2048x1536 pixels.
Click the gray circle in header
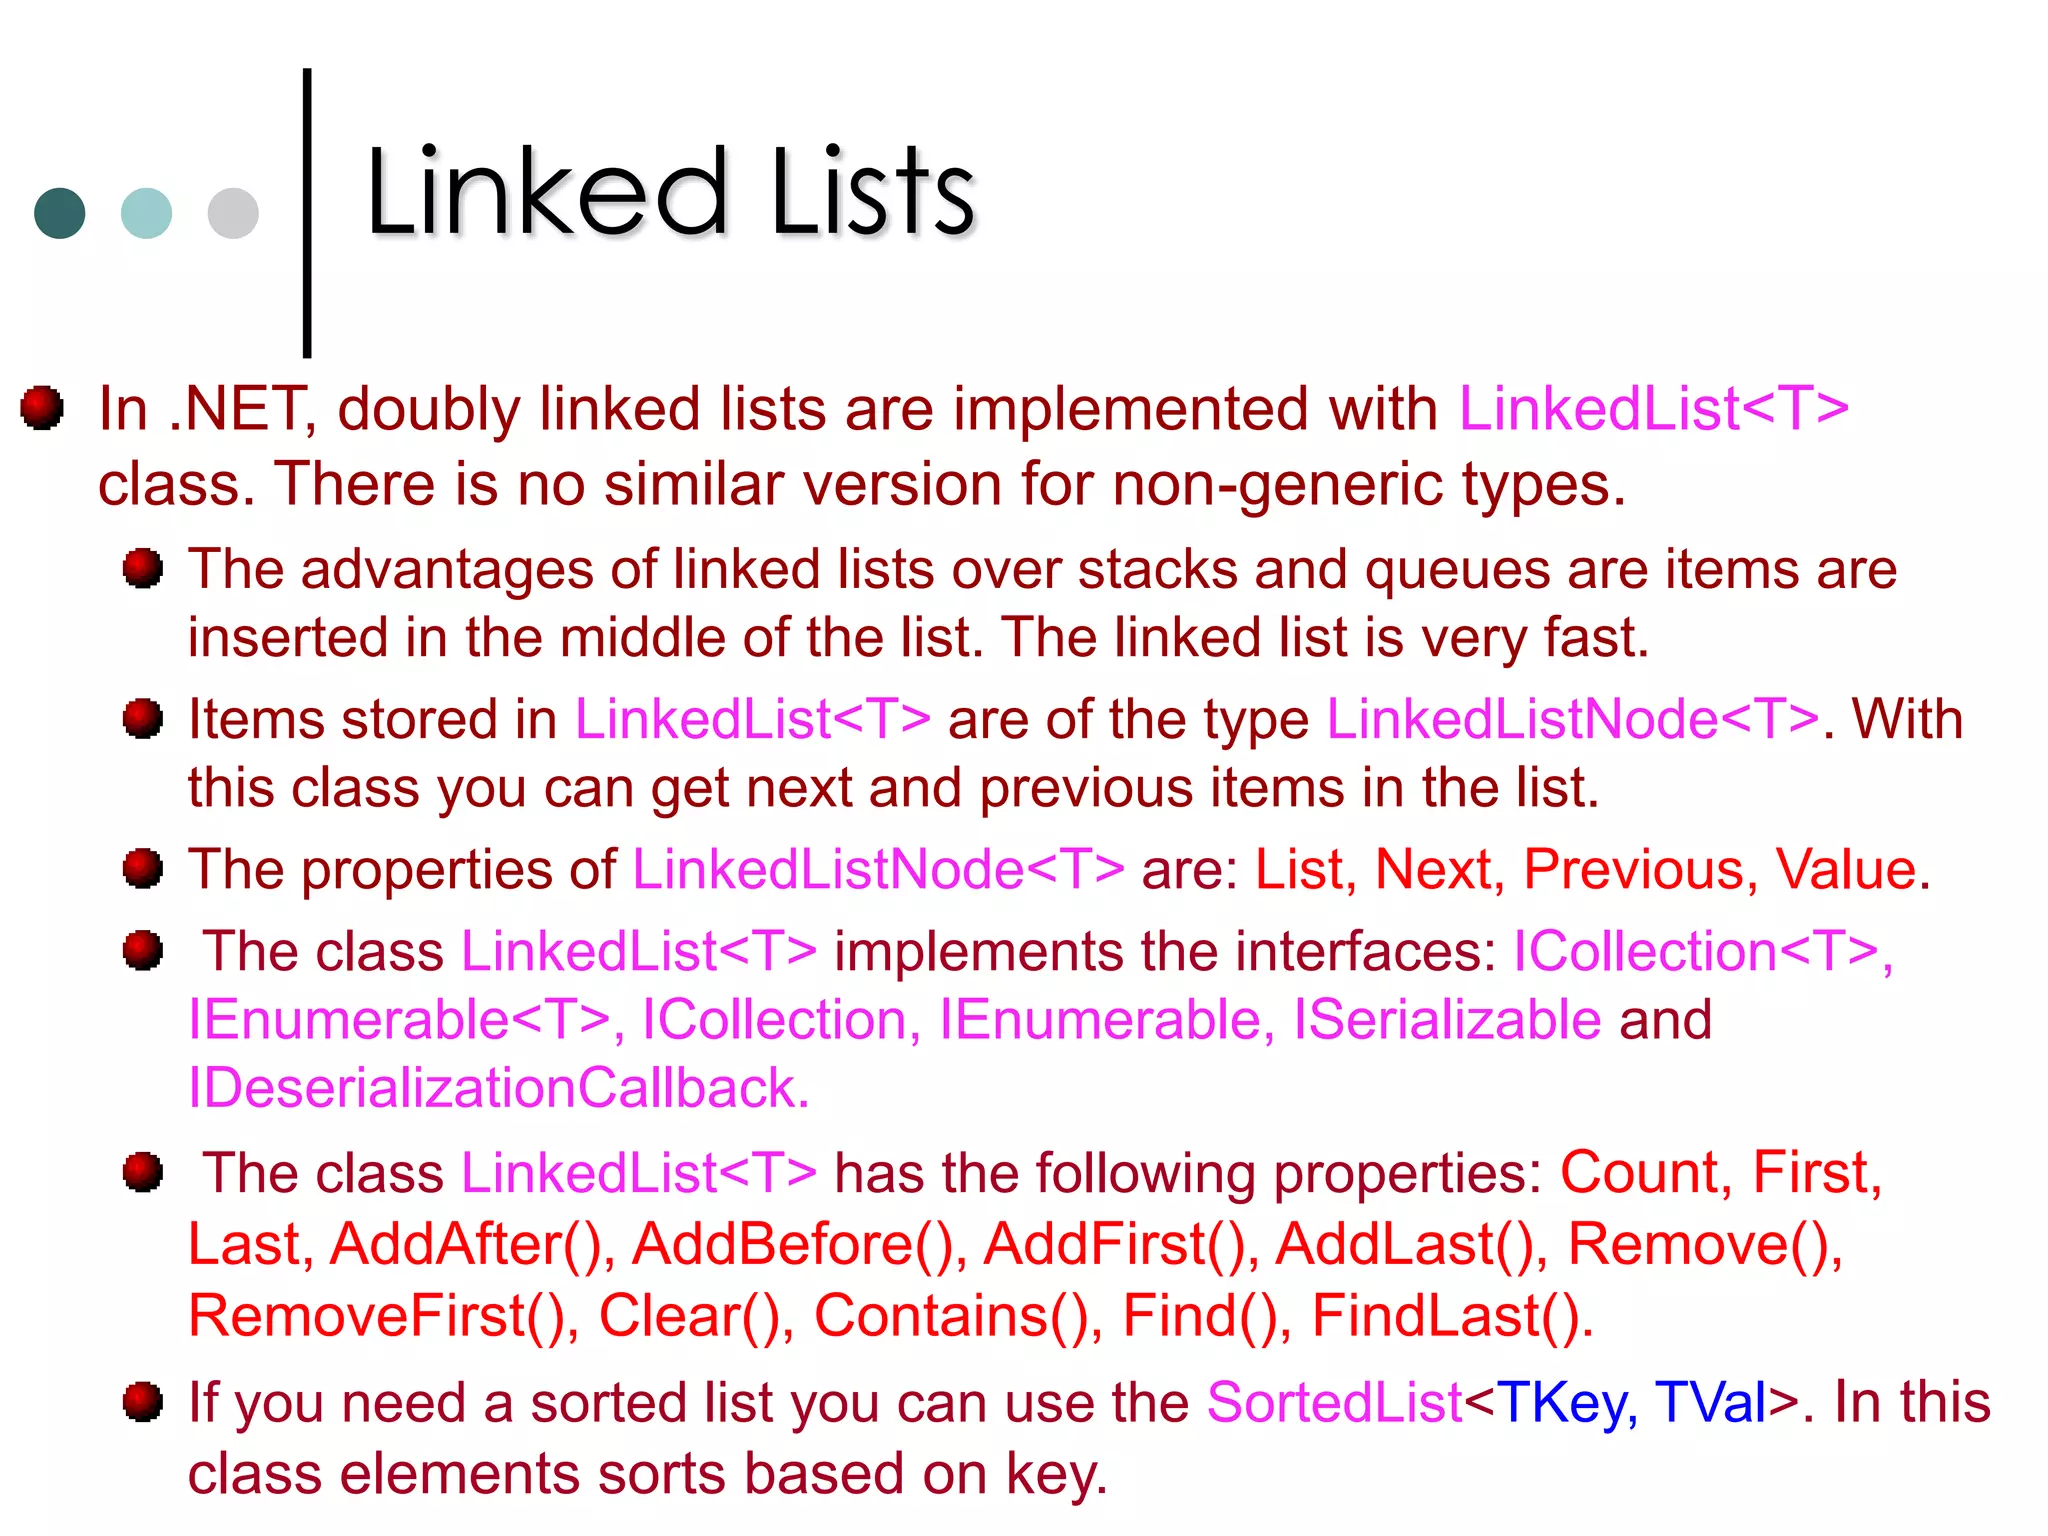click(233, 213)
